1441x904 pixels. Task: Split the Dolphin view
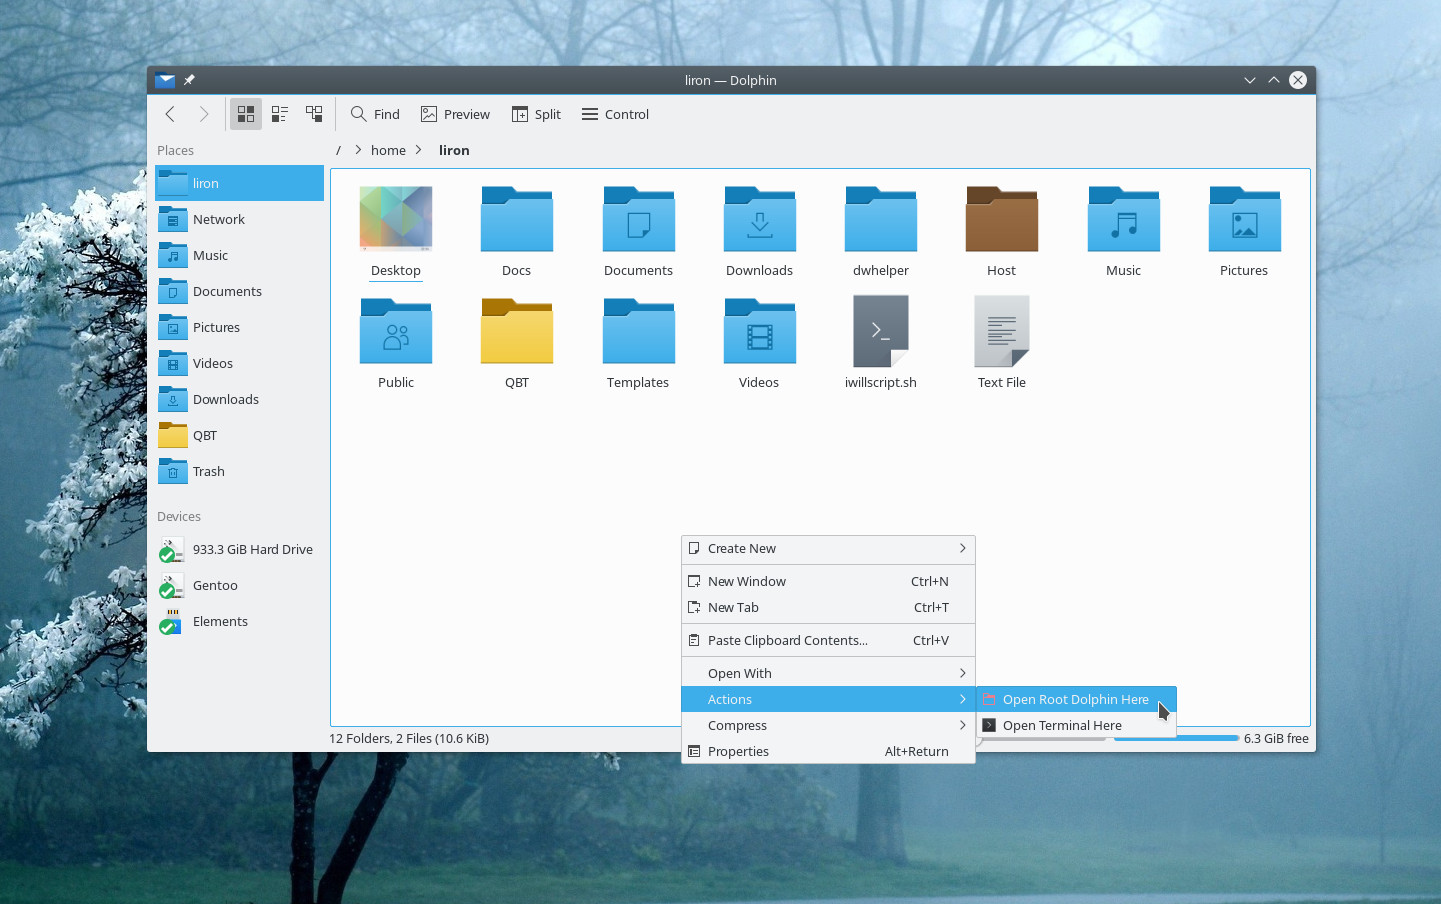(536, 113)
